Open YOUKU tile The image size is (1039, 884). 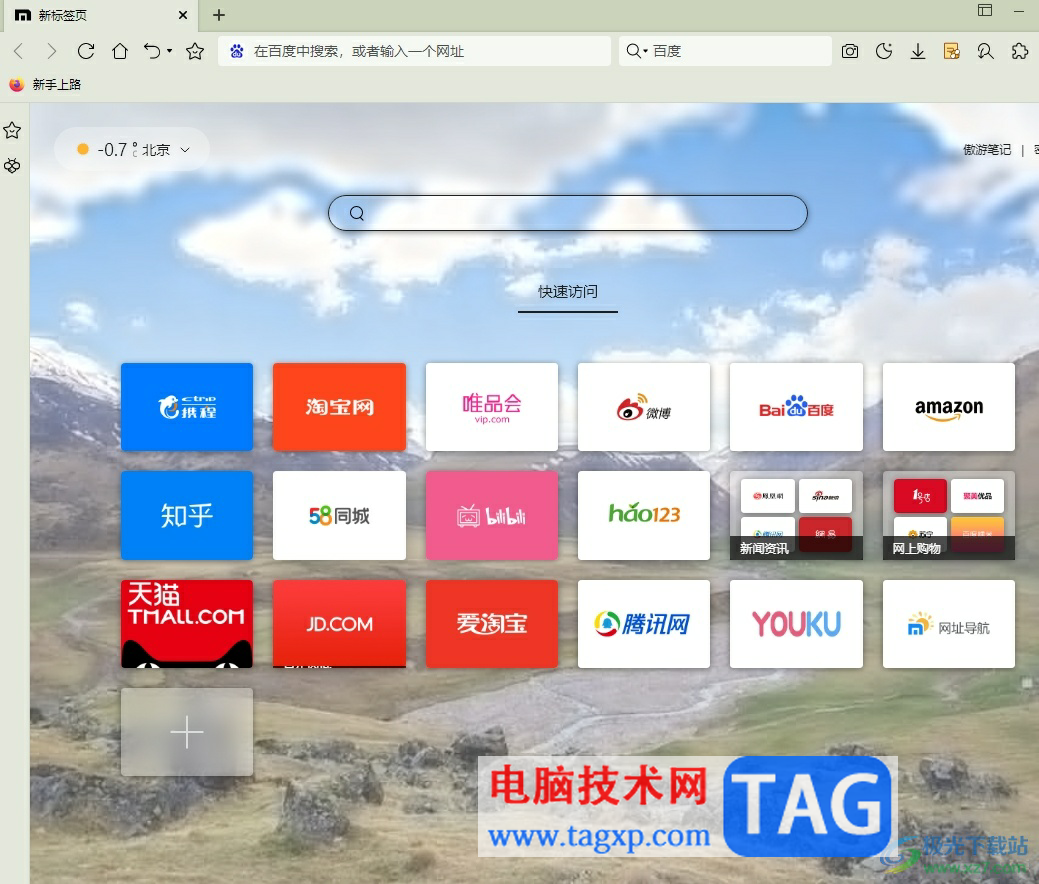click(x=796, y=624)
